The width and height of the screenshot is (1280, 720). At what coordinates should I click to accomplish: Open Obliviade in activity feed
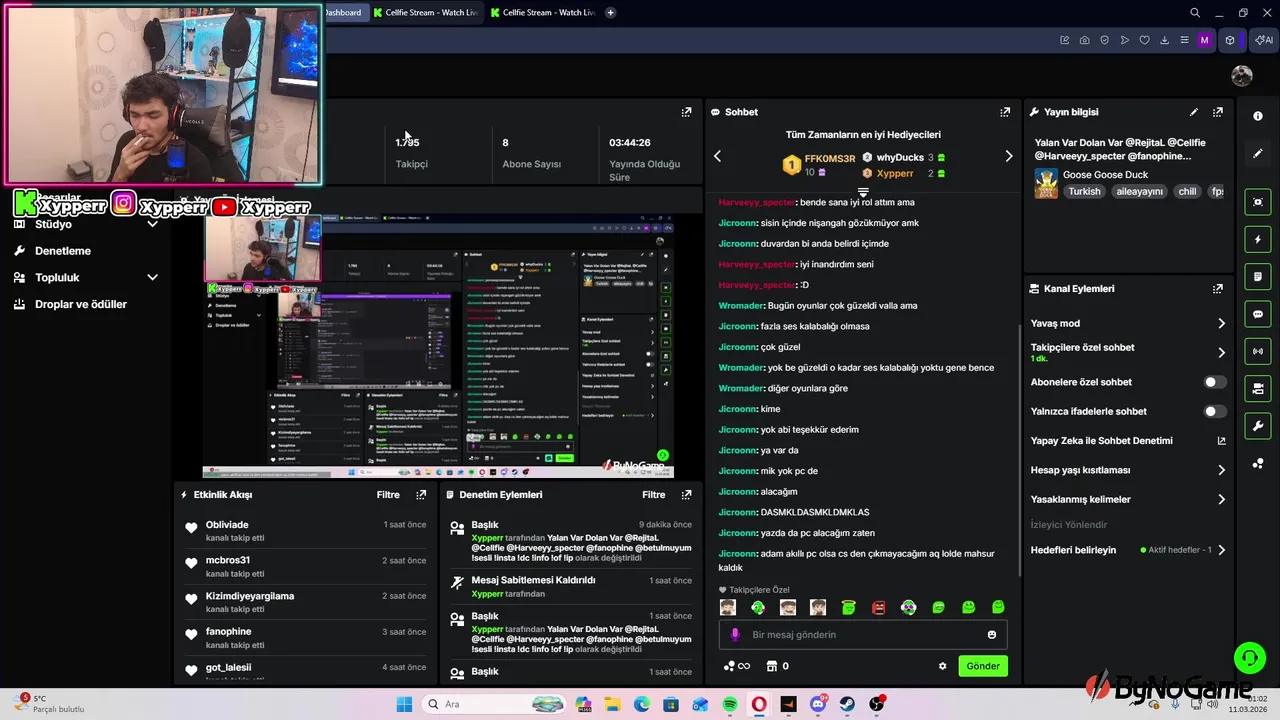click(227, 525)
